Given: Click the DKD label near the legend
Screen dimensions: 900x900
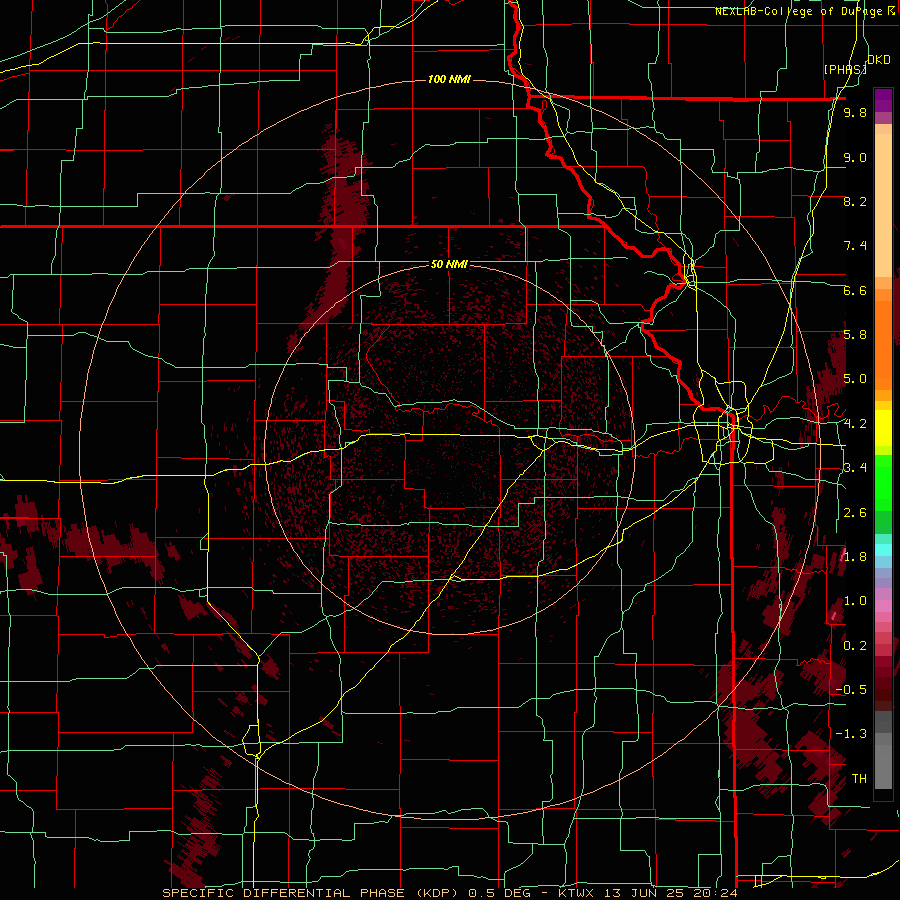Looking at the screenshot, I should click(x=879, y=60).
